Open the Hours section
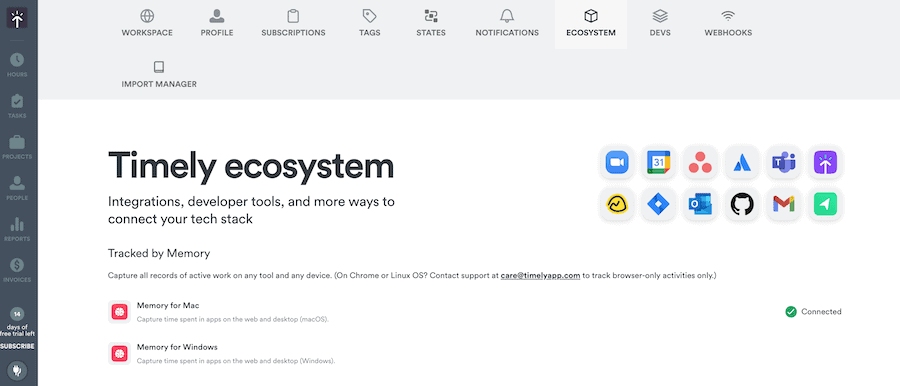 pyautogui.click(x=17, y=65)
